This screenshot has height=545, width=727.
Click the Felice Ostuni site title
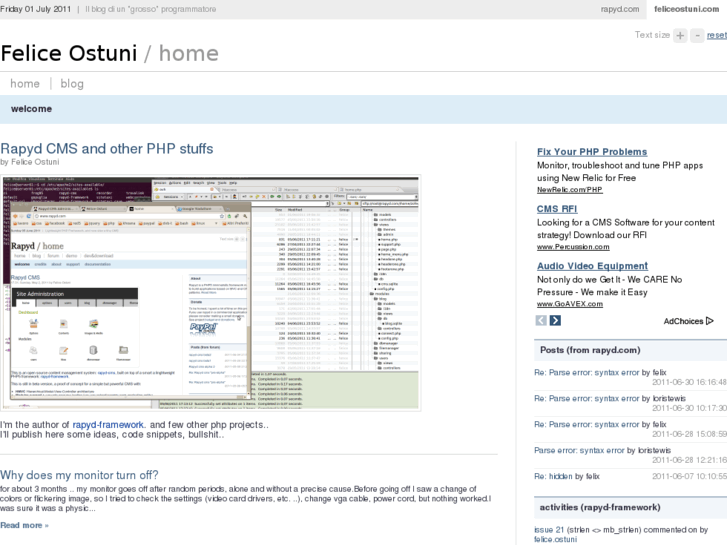point(69,53)
